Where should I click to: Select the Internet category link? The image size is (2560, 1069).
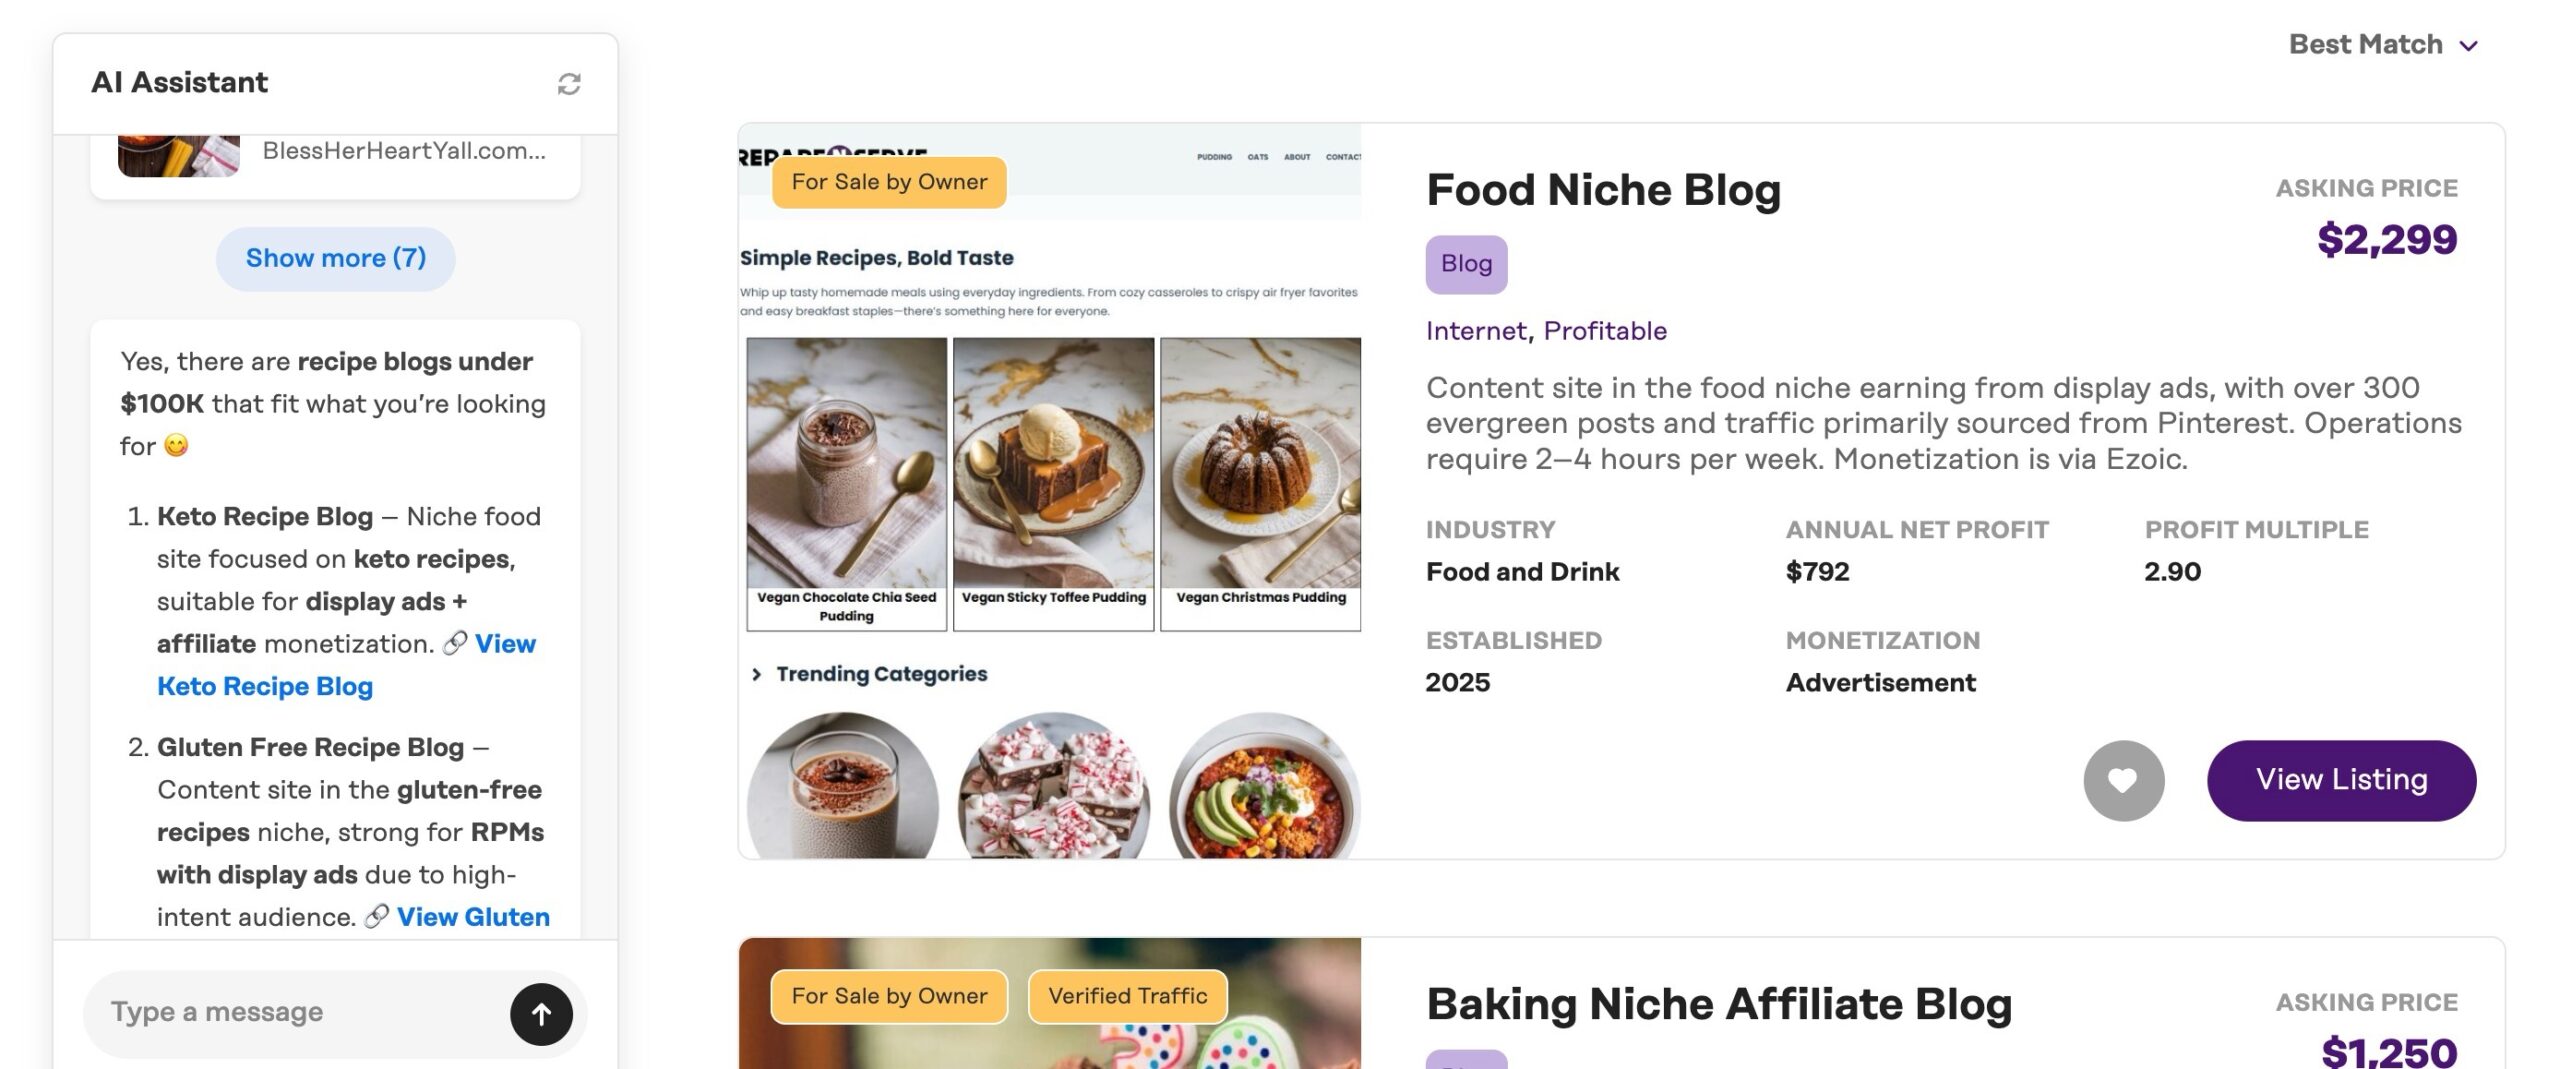(x=1475, y=331)
